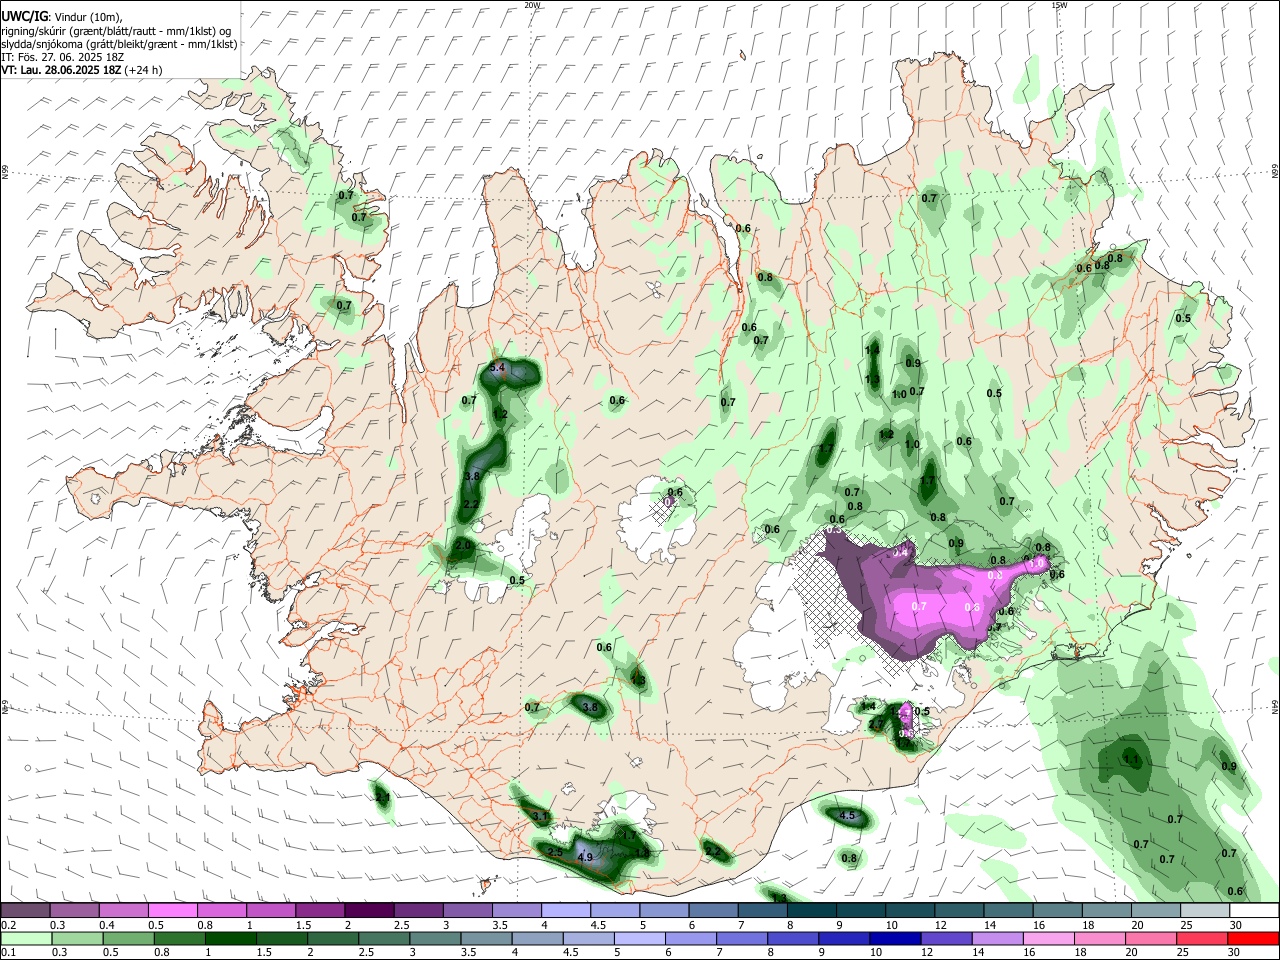
Task: Click the dark teal 9 swatch in top legend row
Action: [x=861, y=911]
